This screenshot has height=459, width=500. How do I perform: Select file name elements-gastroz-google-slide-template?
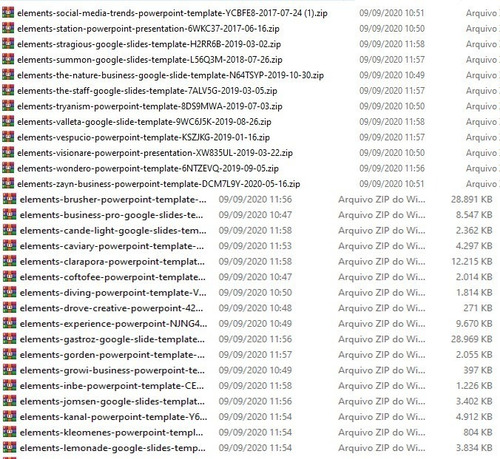tap(112, 339)
